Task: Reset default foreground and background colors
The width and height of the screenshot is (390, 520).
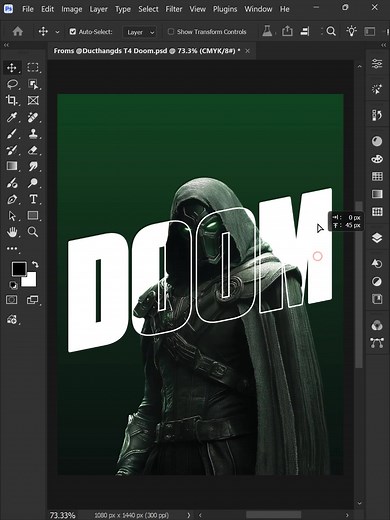Action: pos(13,285)
